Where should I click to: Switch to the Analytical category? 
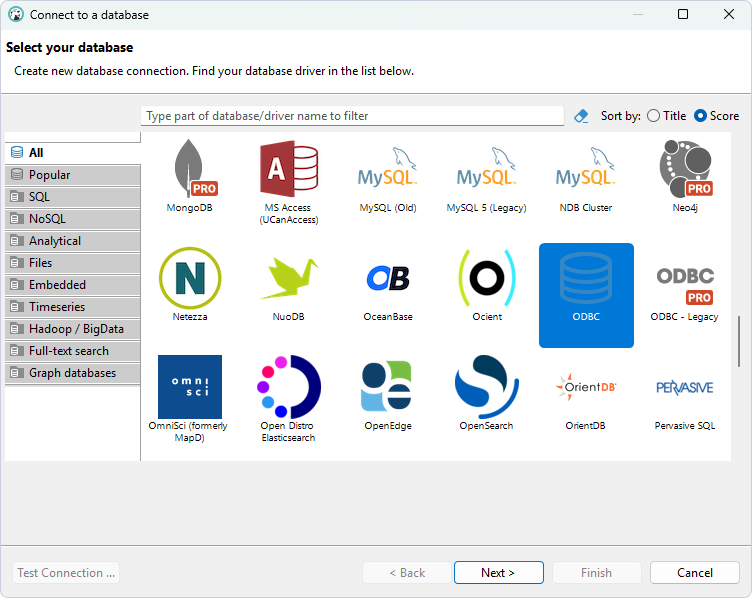pyautogui.click(x=73, y=241)
